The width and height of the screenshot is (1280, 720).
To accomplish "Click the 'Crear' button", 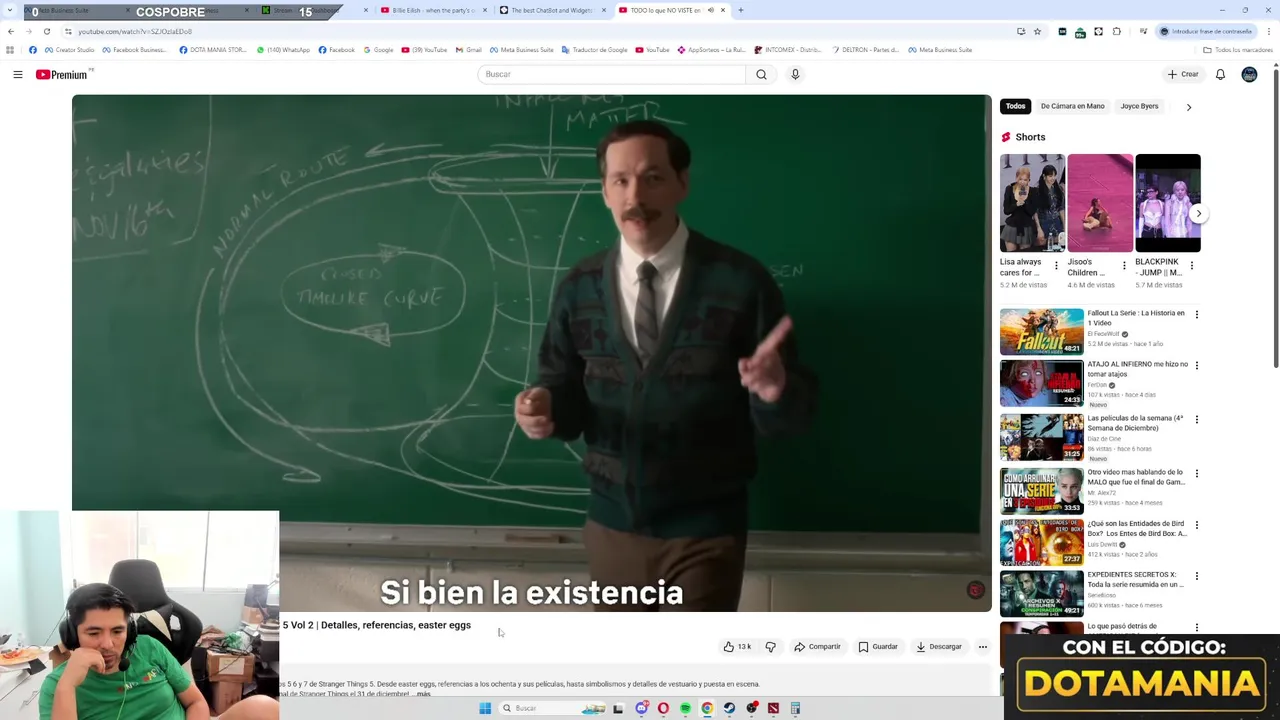I will click(1182, 74).
